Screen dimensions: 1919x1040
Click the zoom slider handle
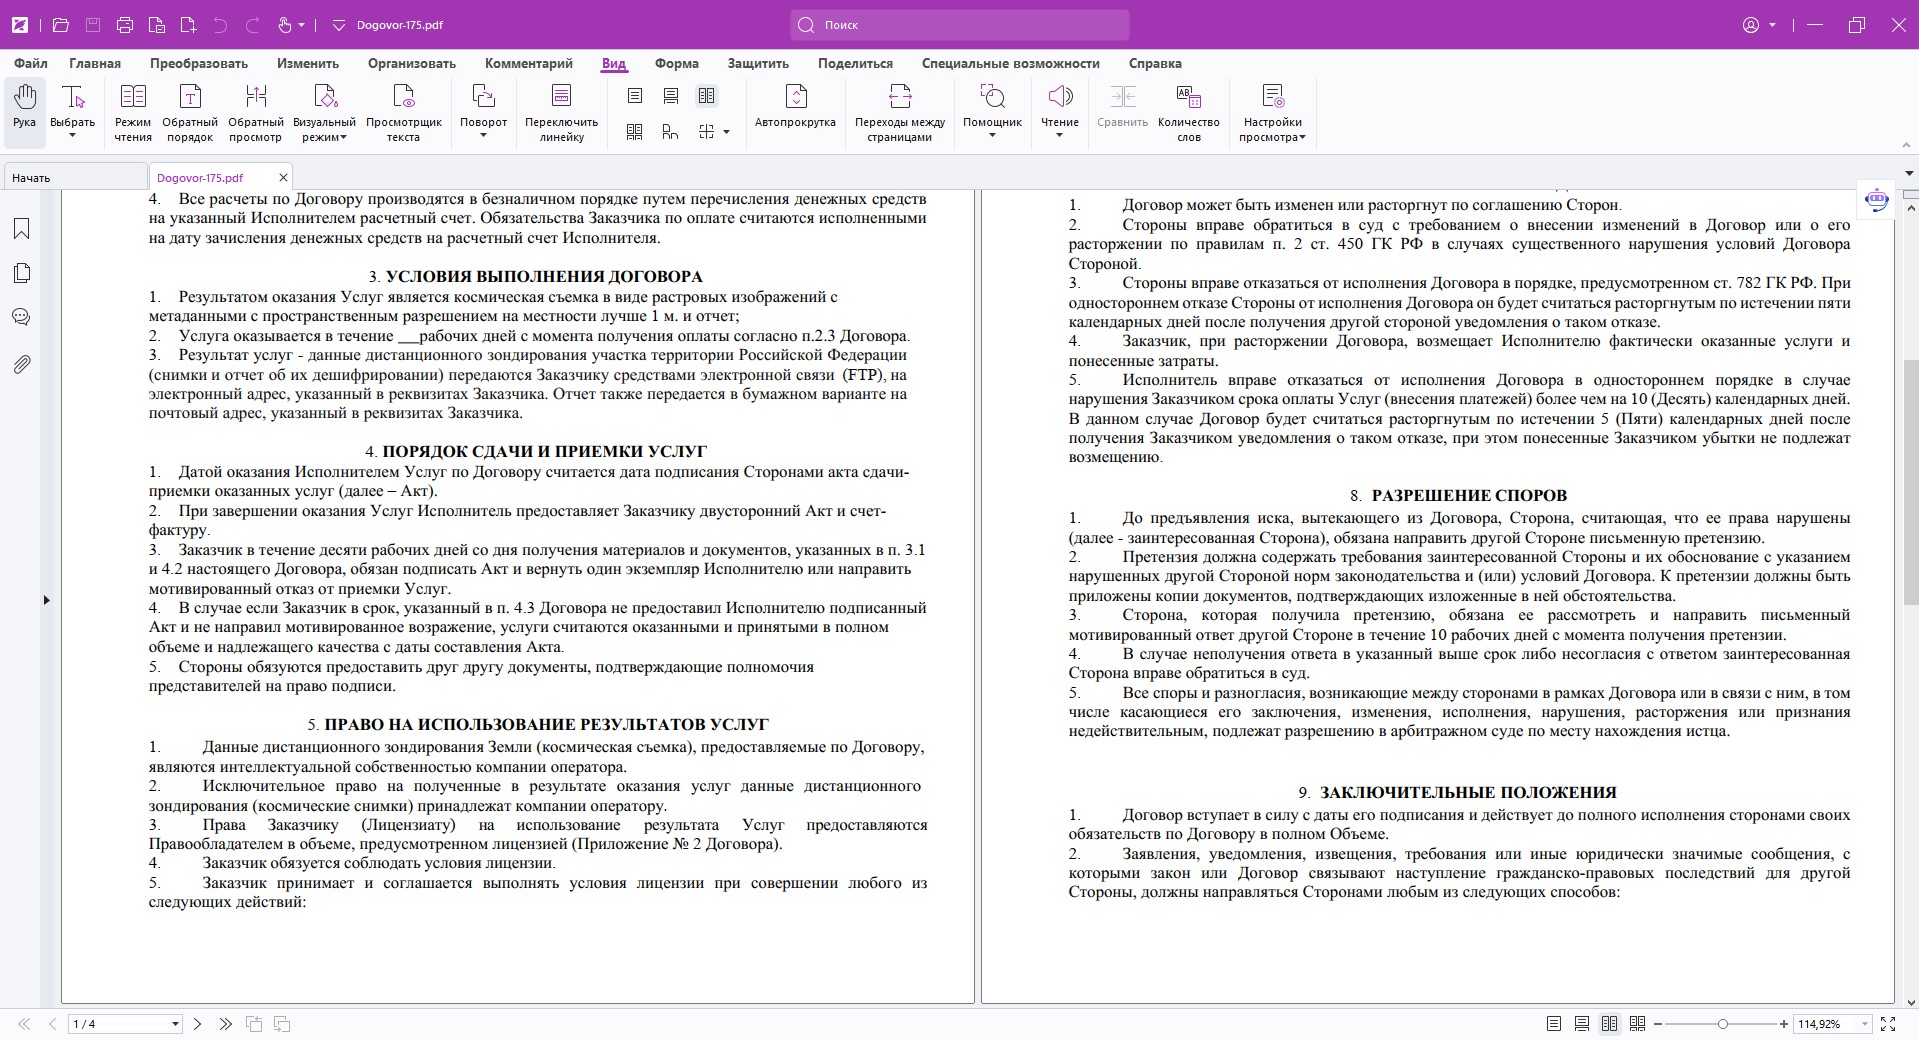[x=1722, y=1024]
